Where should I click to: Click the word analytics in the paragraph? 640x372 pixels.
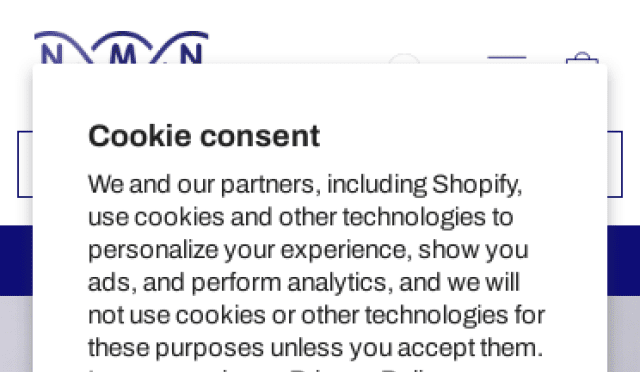click(337, 283)
